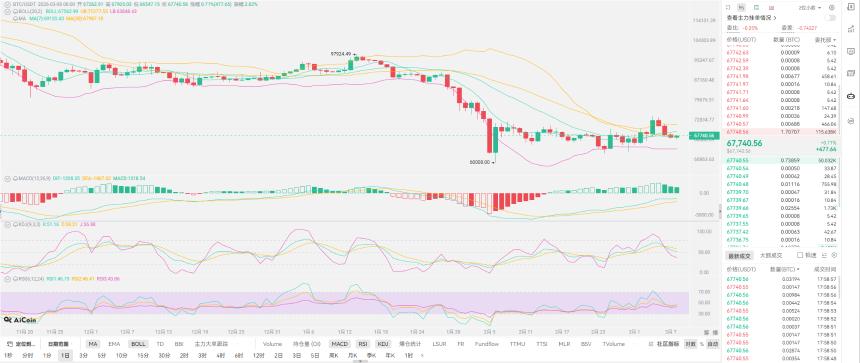
Task: Open the 查看主力挂单情况 link
Action: [751, 18]
